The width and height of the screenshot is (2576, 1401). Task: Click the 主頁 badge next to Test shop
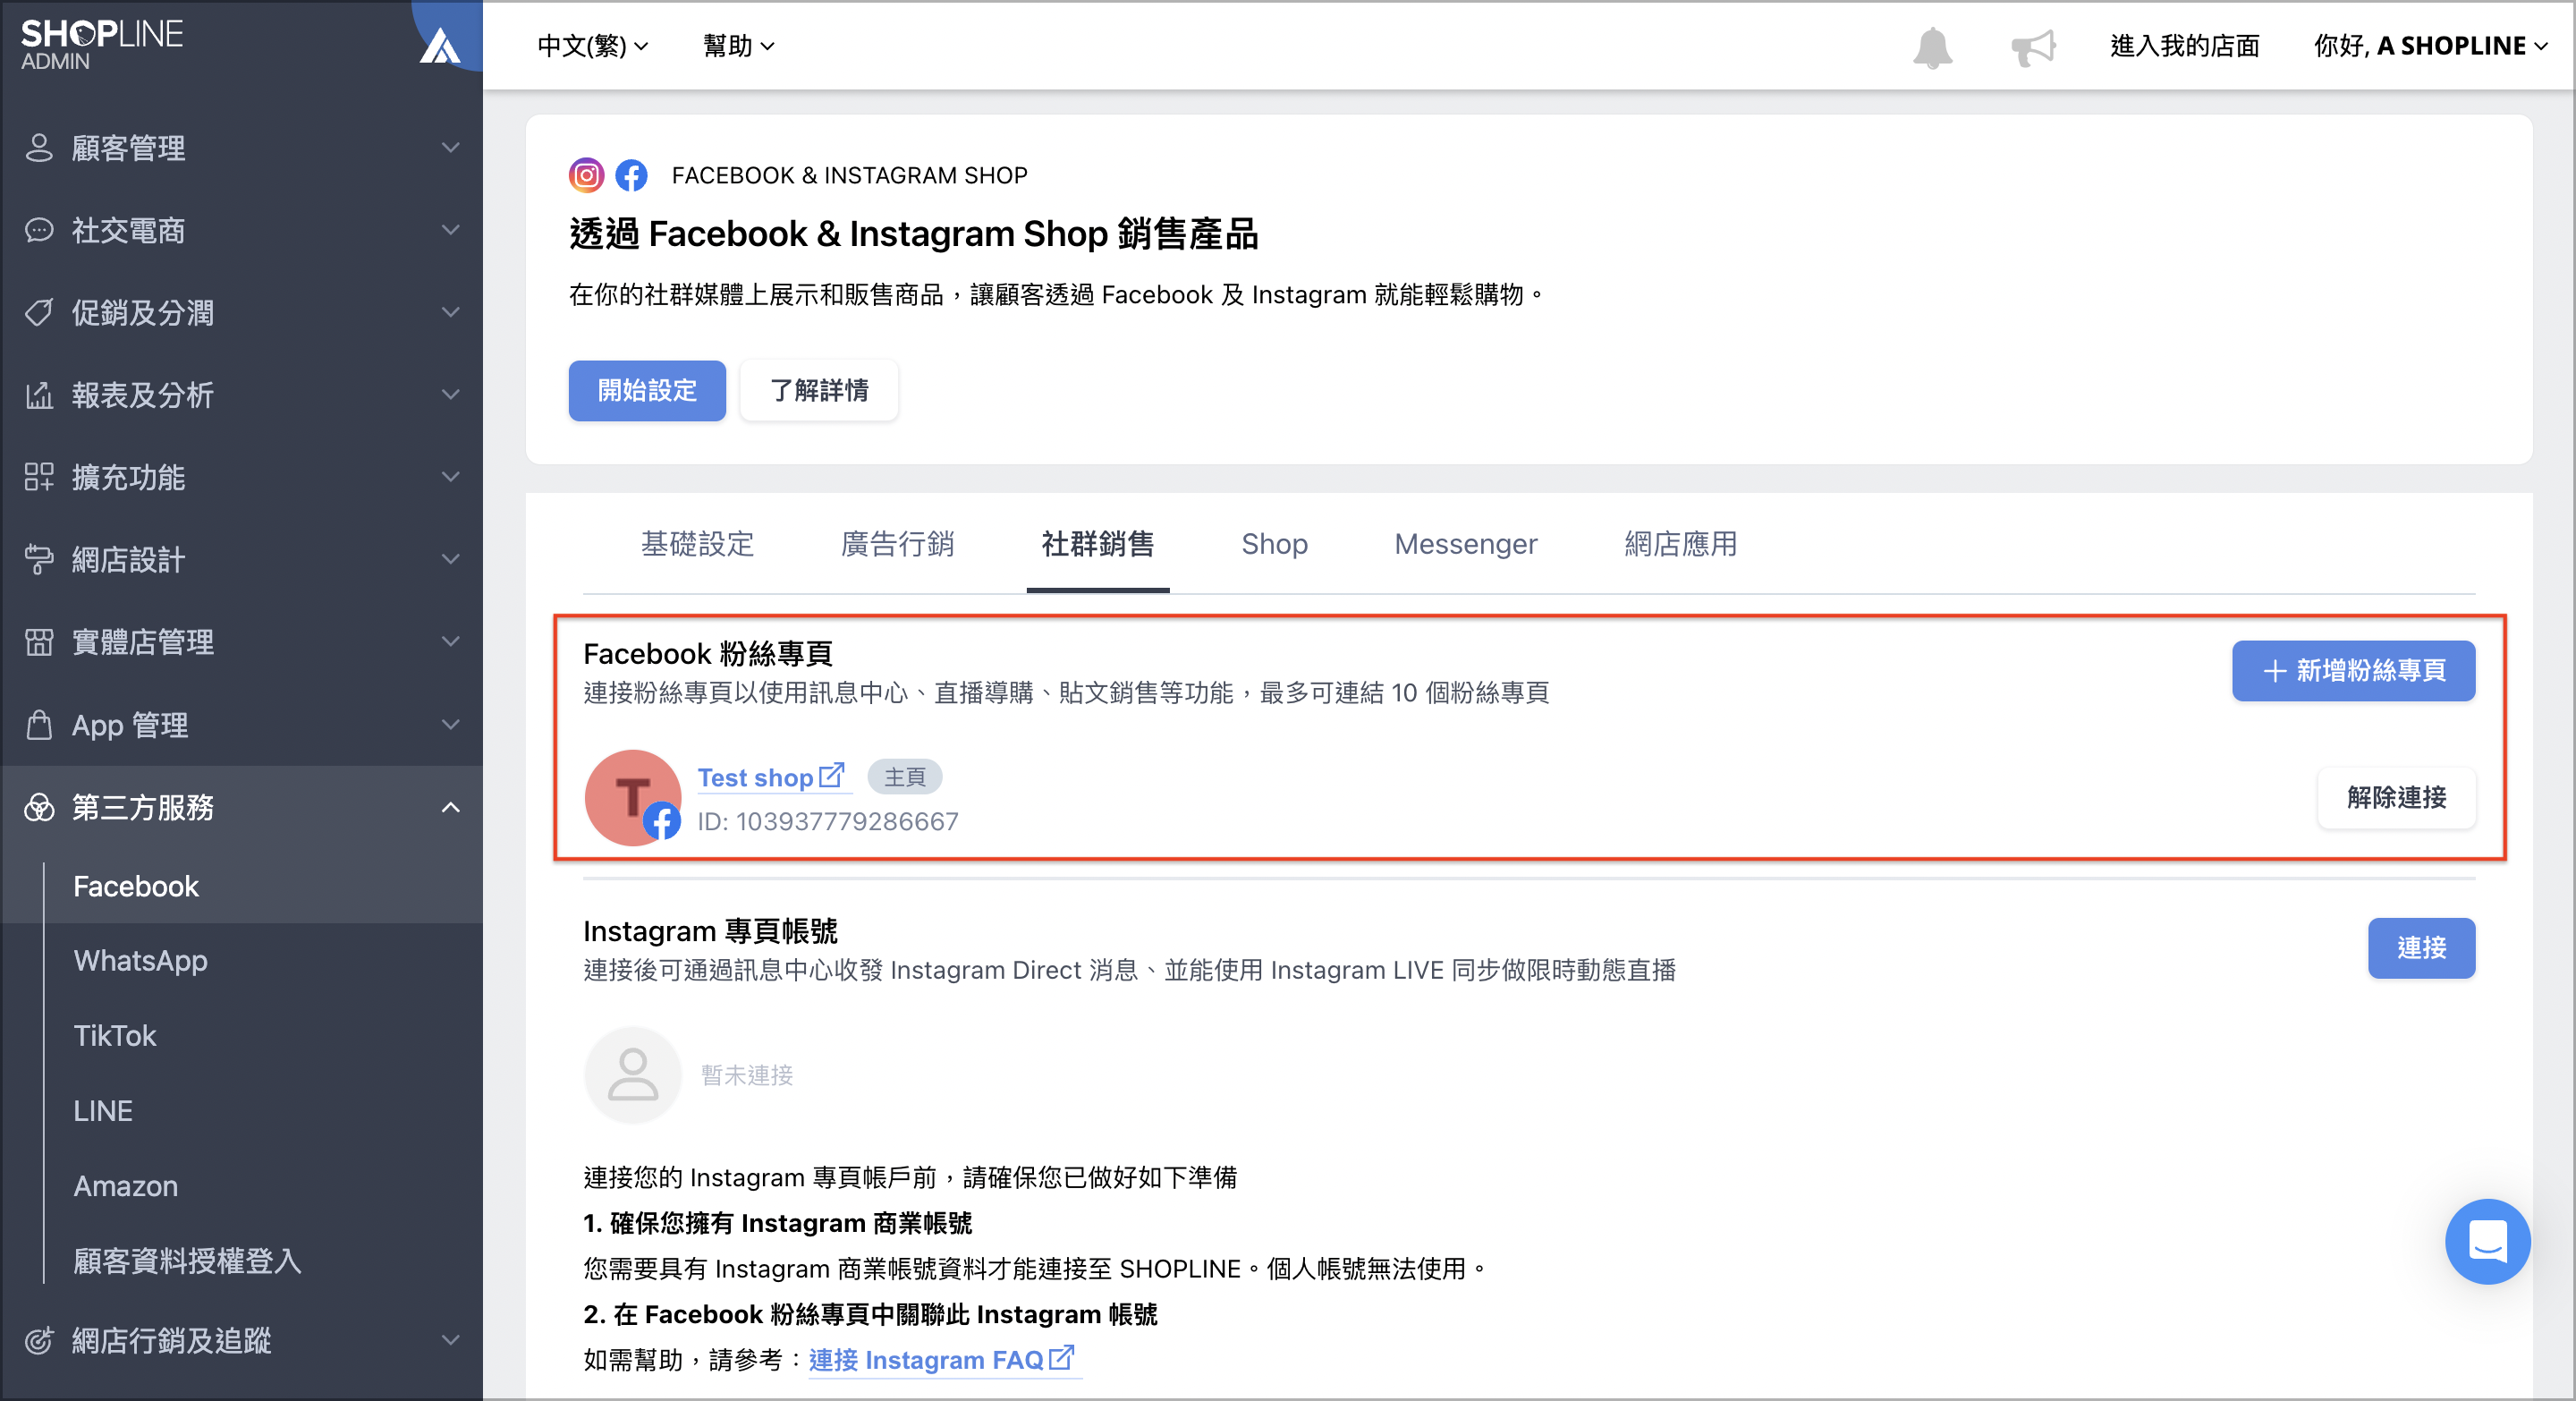click(905, 776)
